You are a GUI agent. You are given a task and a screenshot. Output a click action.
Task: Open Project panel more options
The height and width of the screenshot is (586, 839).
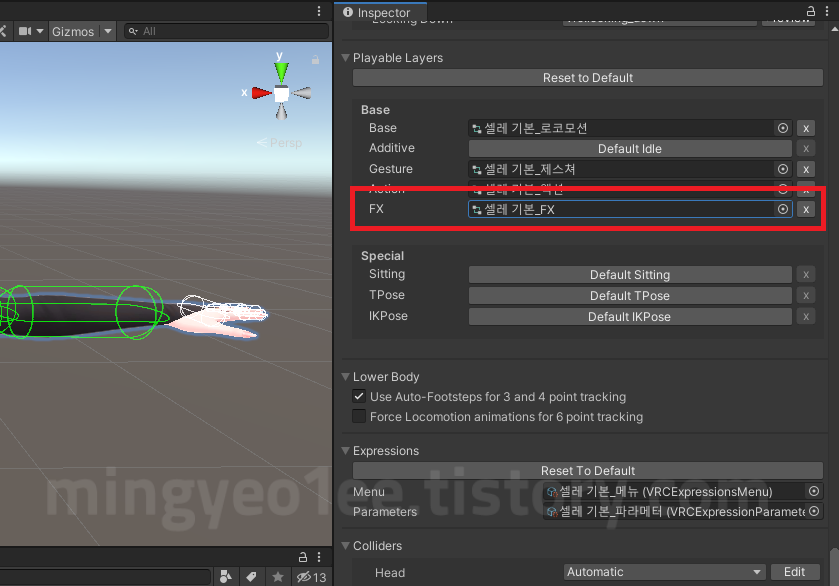(x=319, y=557)
